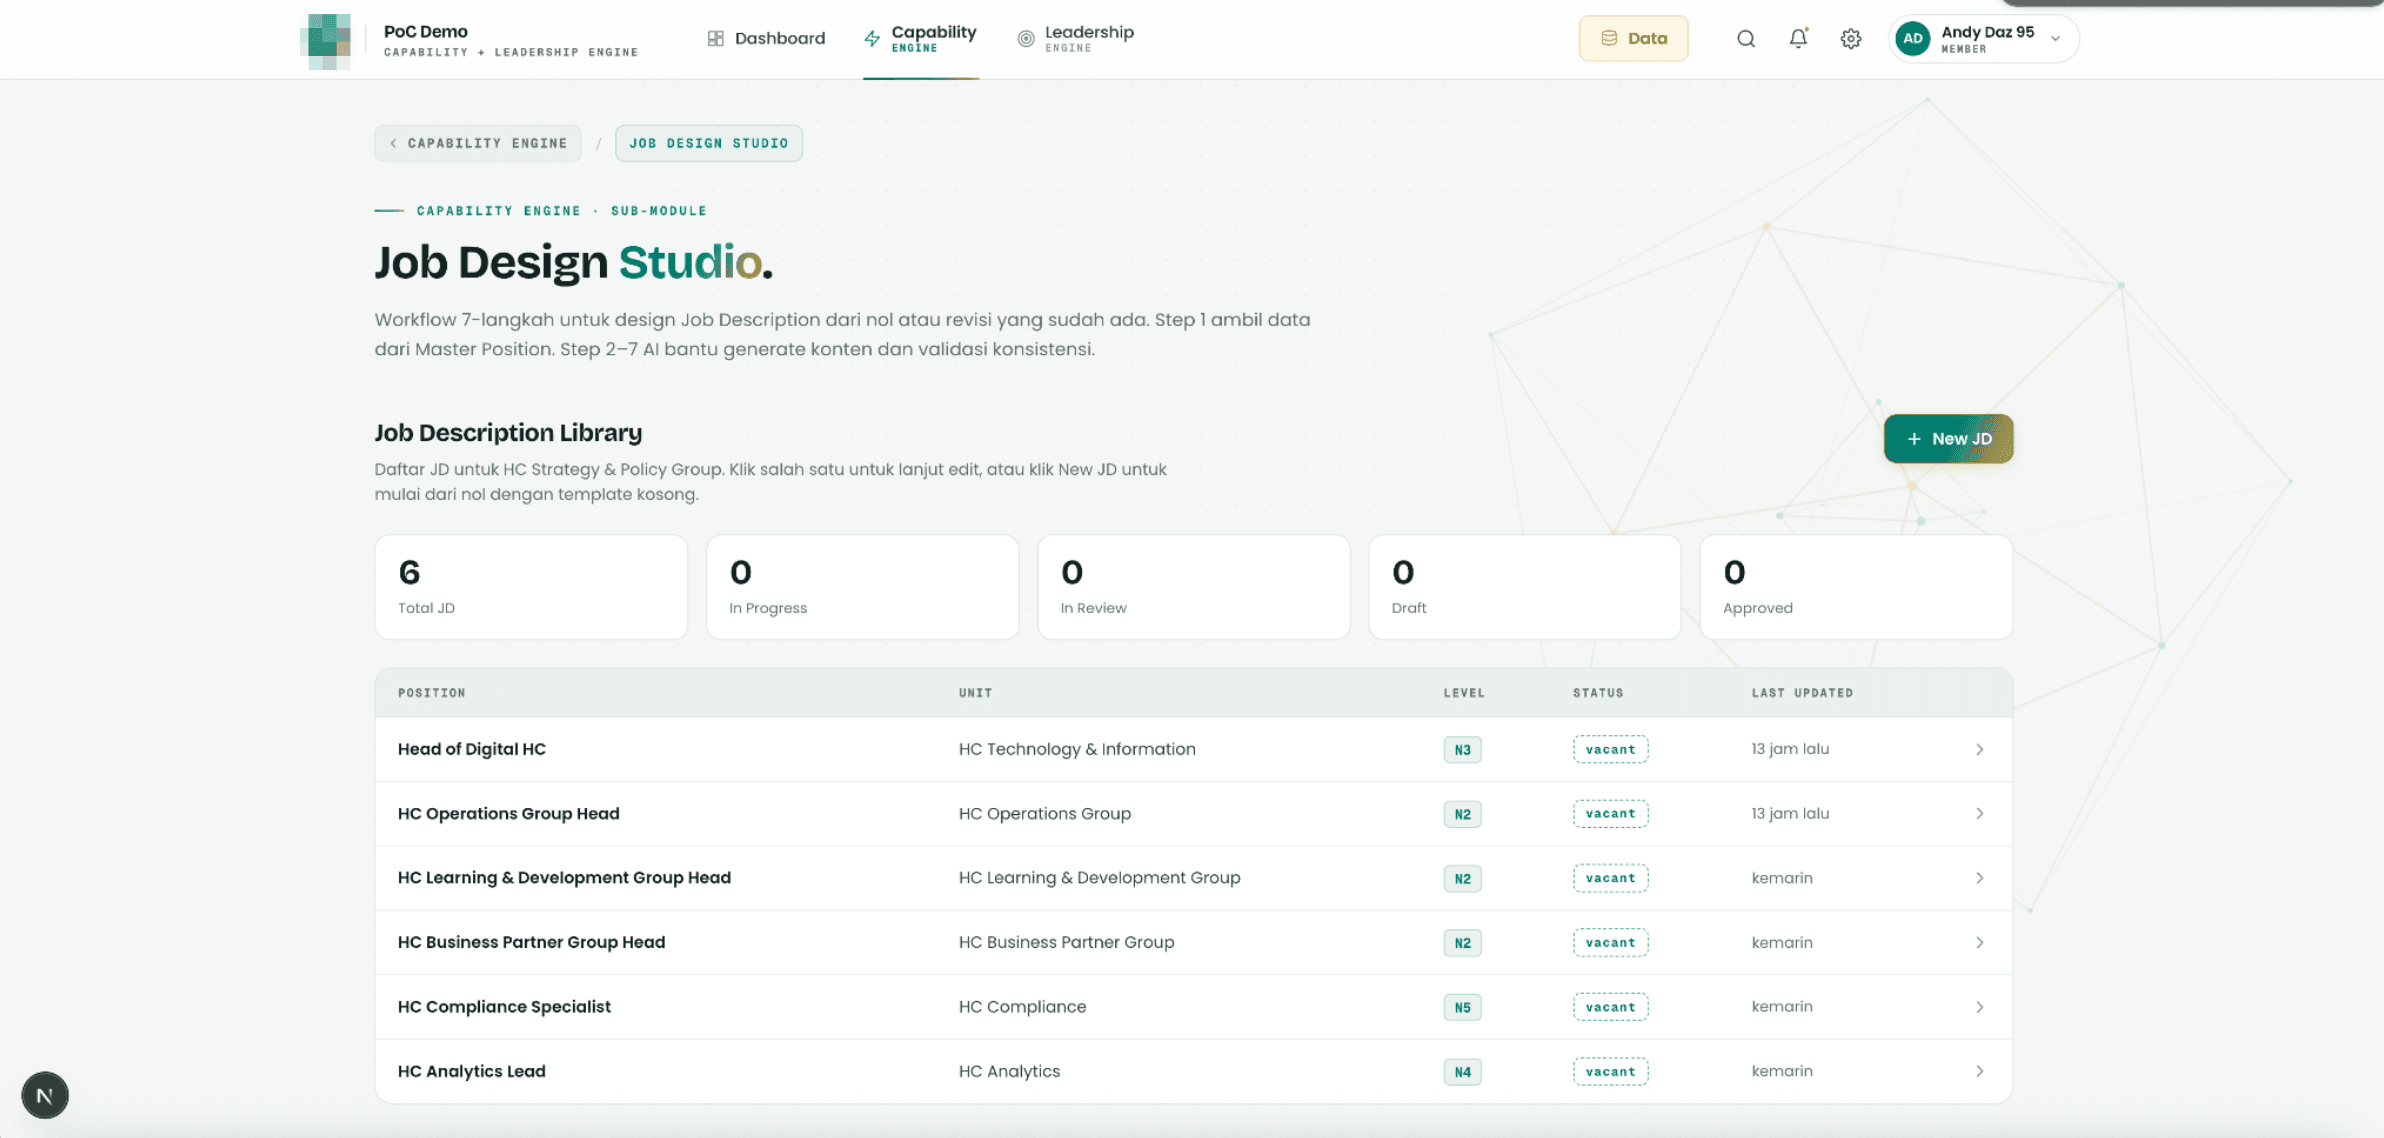2384x1138 pixels.
Task: Select HC Learning & Development Group Head
Action: (564, 878)
